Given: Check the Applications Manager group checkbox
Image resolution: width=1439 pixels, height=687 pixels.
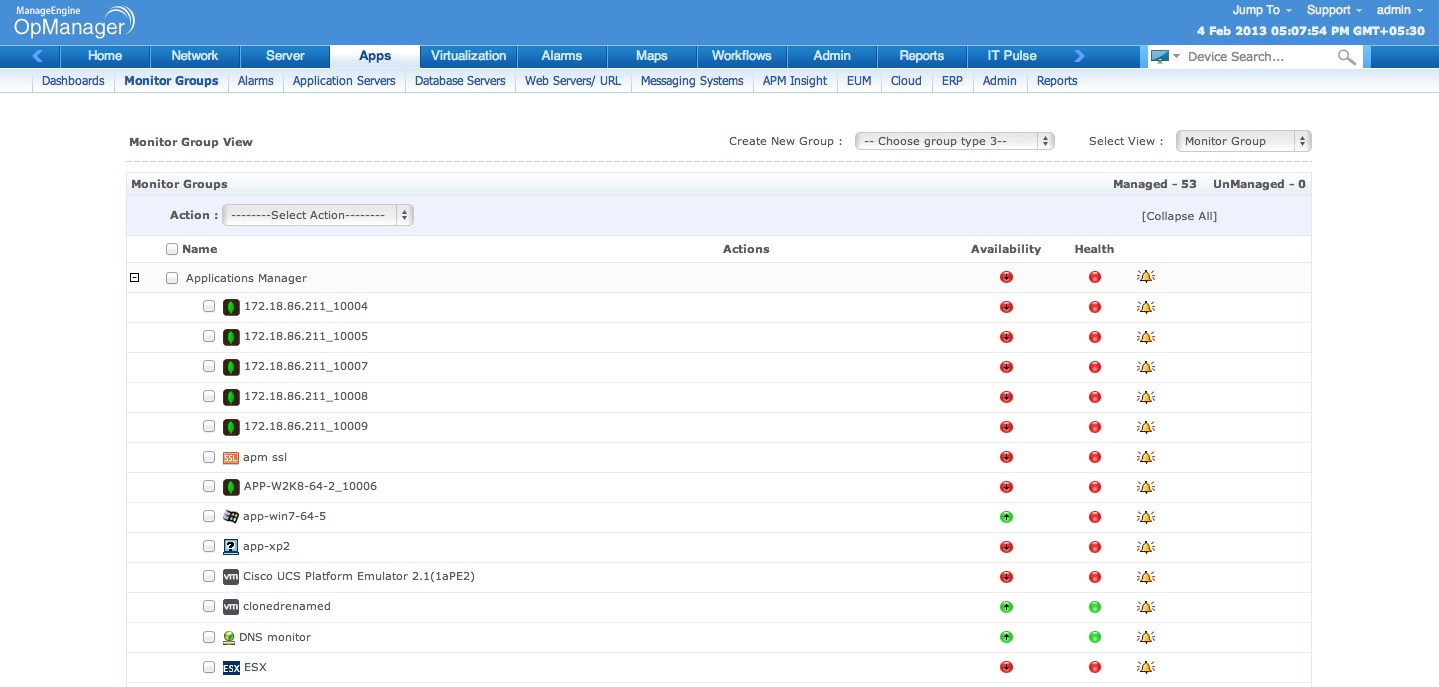Looking at the screenshot, I should click(172, 278).
